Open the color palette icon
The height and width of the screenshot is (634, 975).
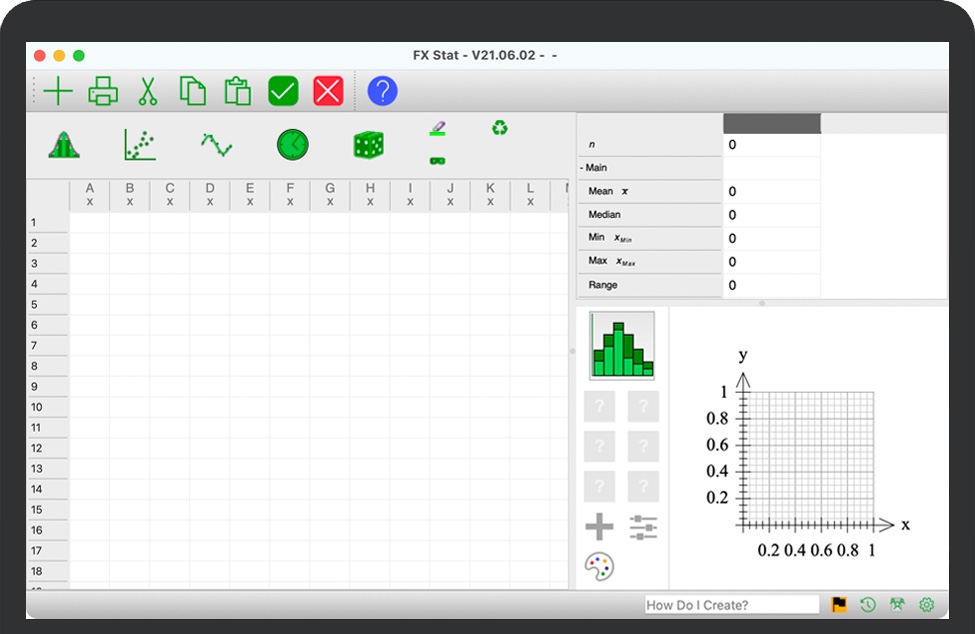point(599,566)
